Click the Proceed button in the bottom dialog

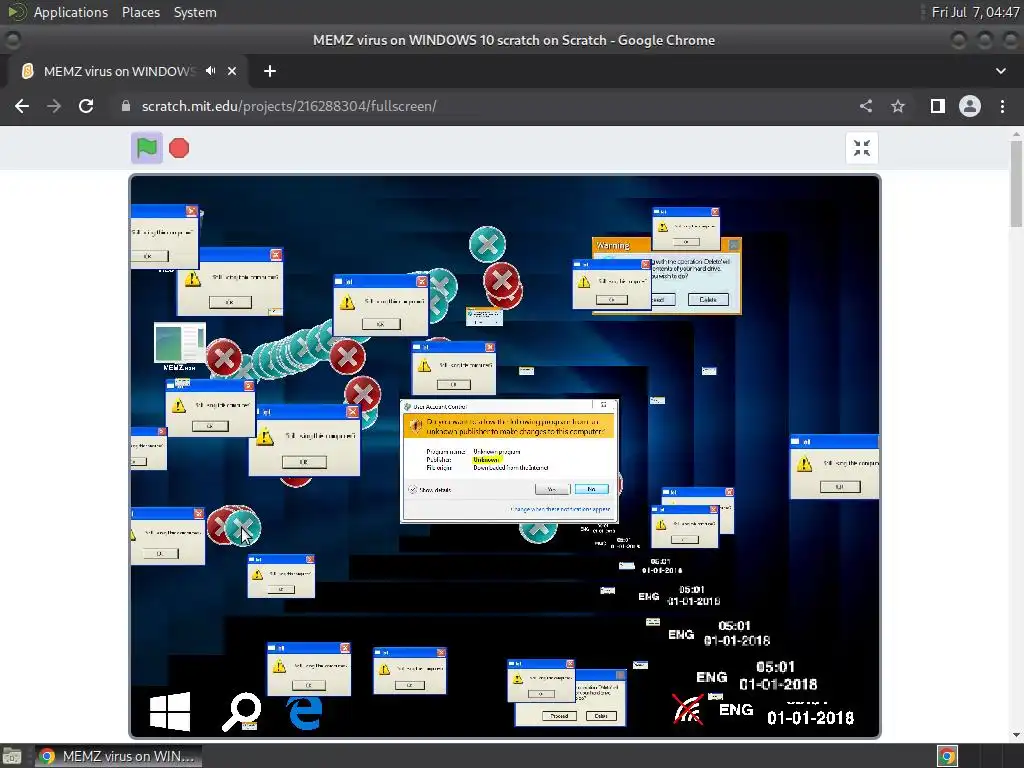(560, 716)
